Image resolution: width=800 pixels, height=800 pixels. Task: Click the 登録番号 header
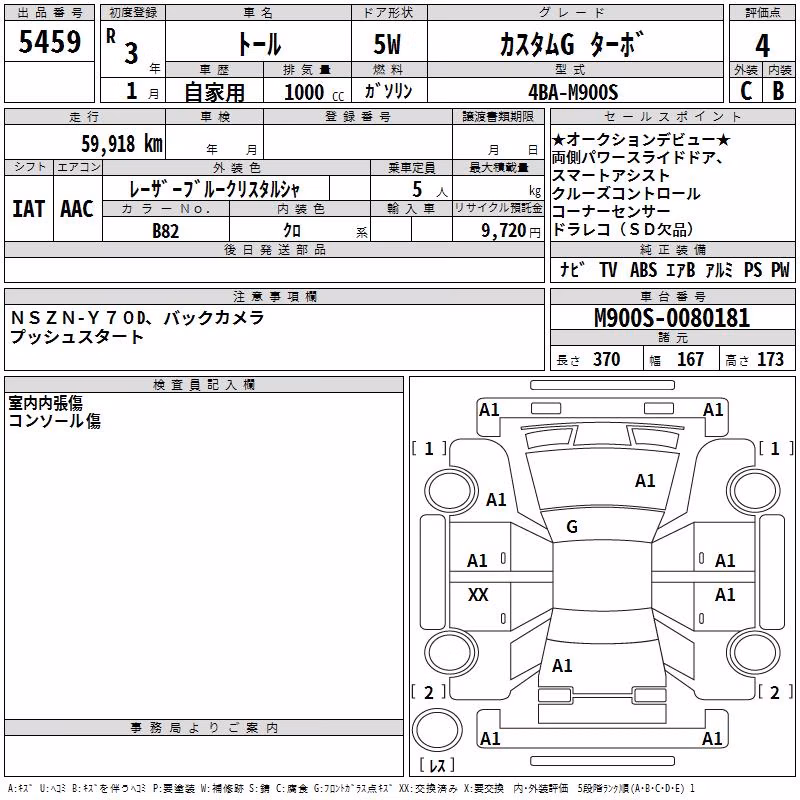click(x=358, y=117)
